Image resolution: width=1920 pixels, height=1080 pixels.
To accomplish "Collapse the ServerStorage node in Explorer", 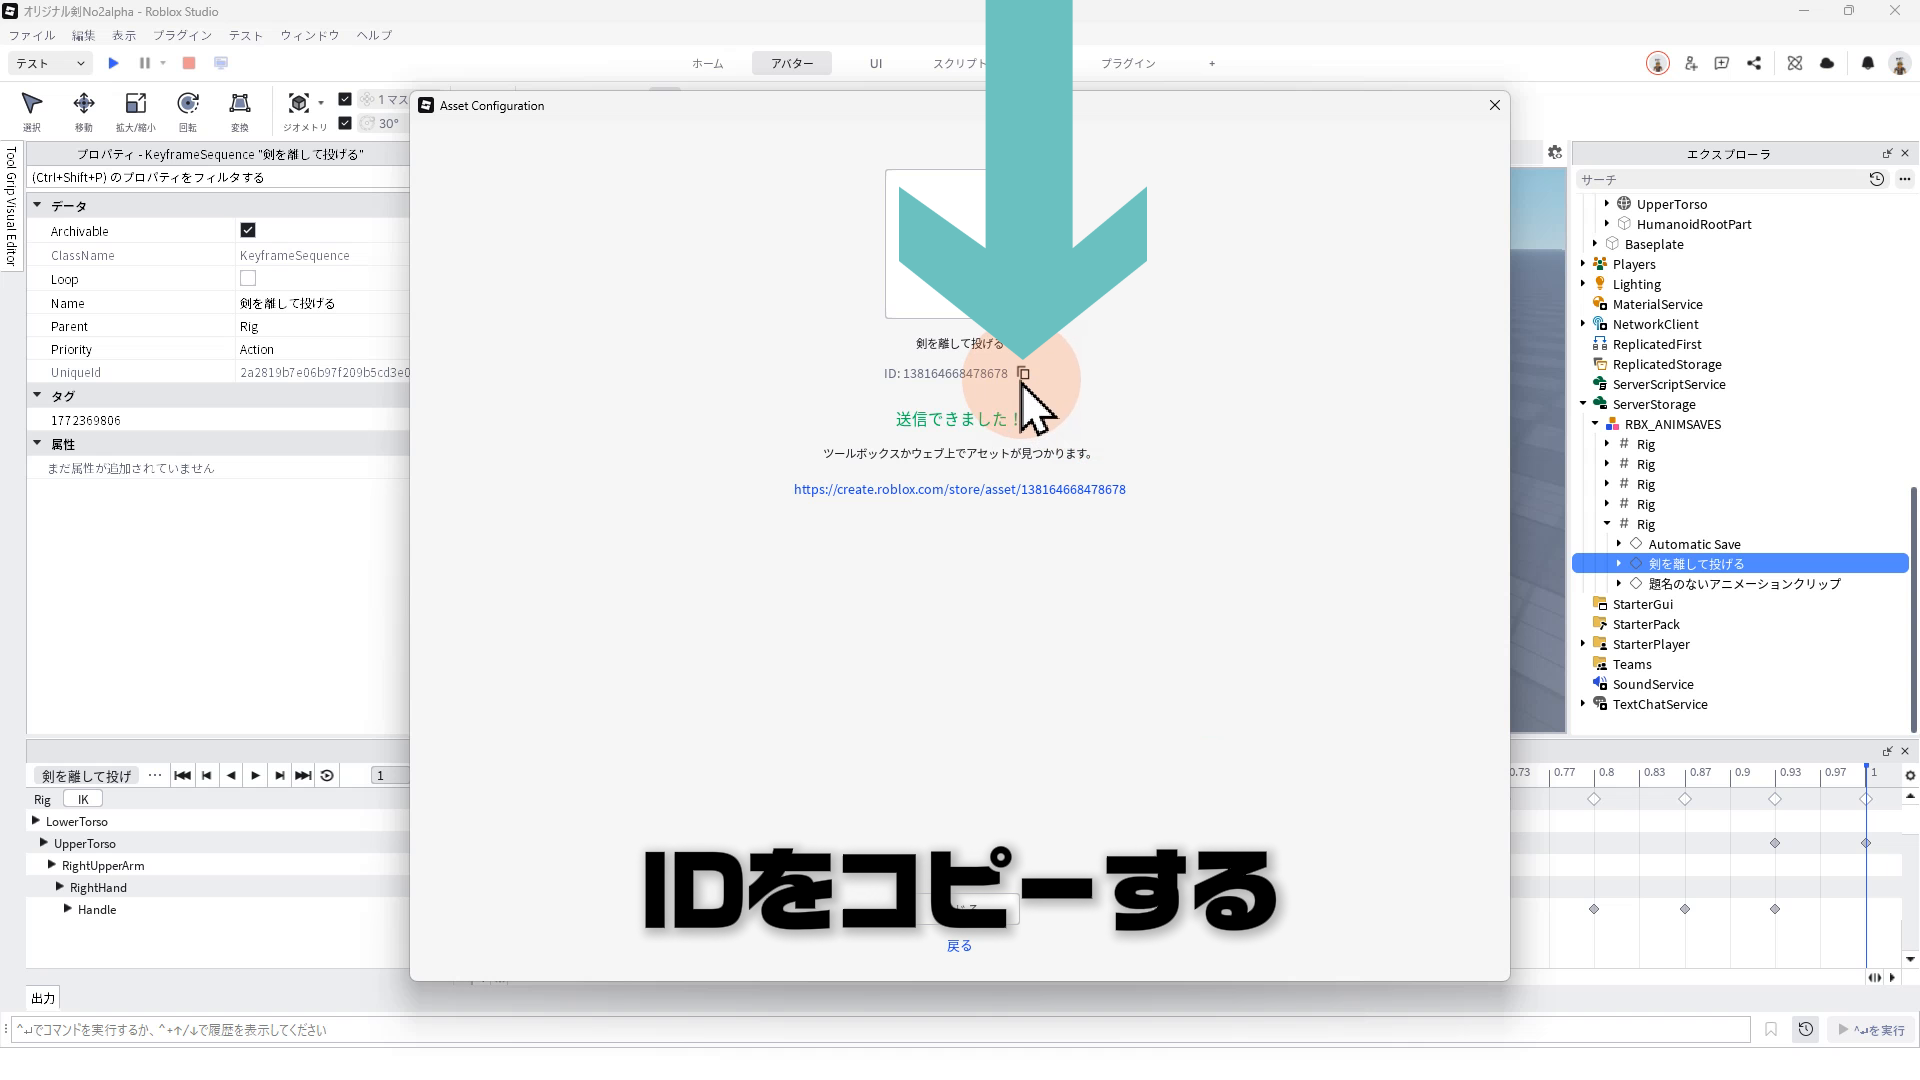I will click(1583, 404).
